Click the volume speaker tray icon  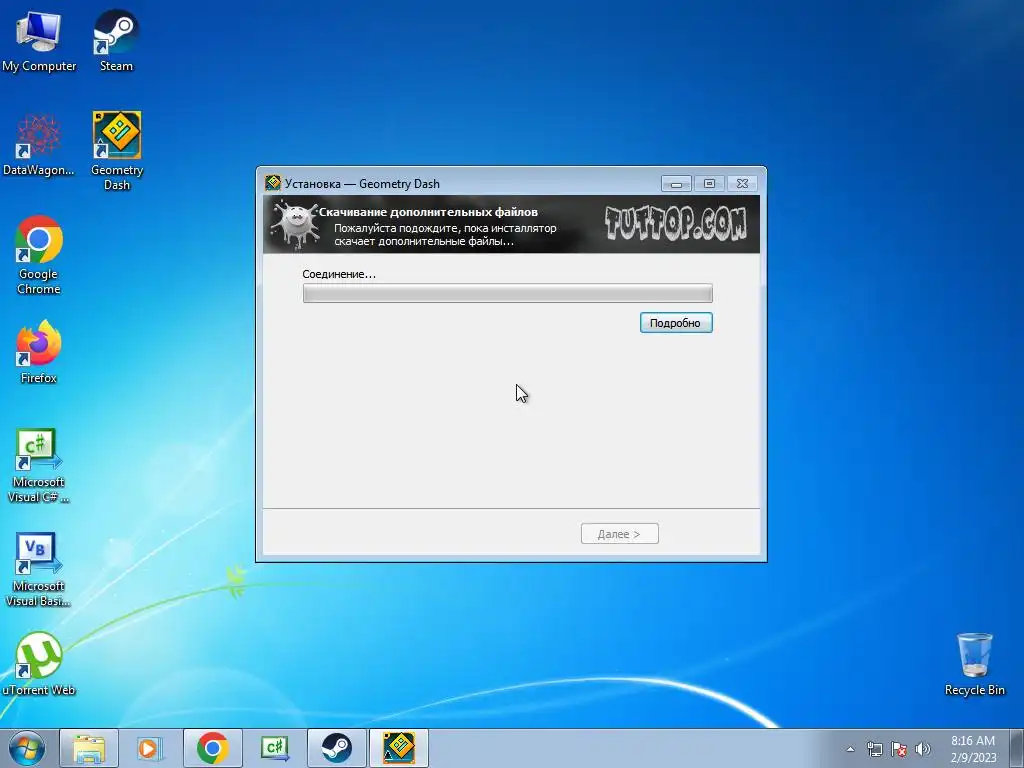tap(922, 749)
